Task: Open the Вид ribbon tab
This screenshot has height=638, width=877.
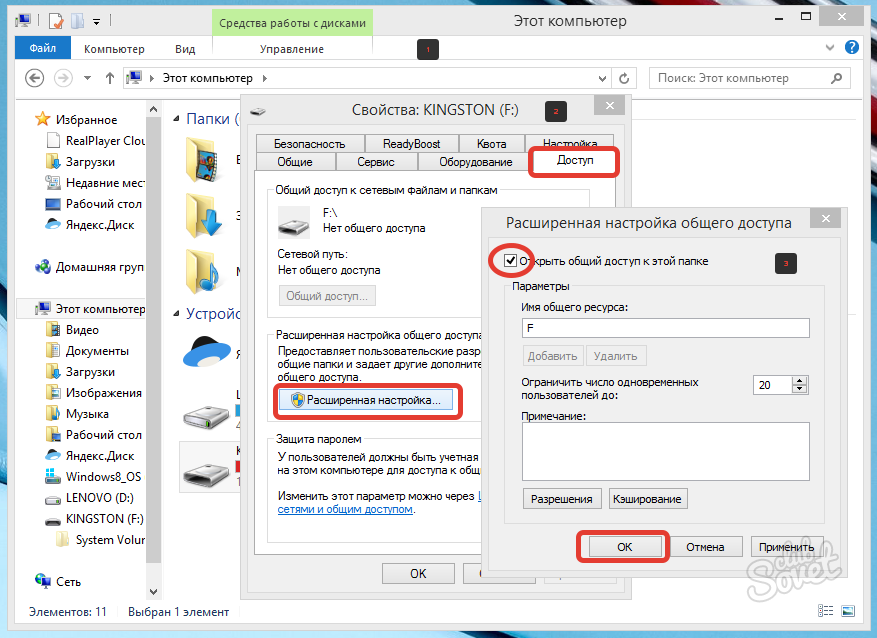Action: pos(185,49)
